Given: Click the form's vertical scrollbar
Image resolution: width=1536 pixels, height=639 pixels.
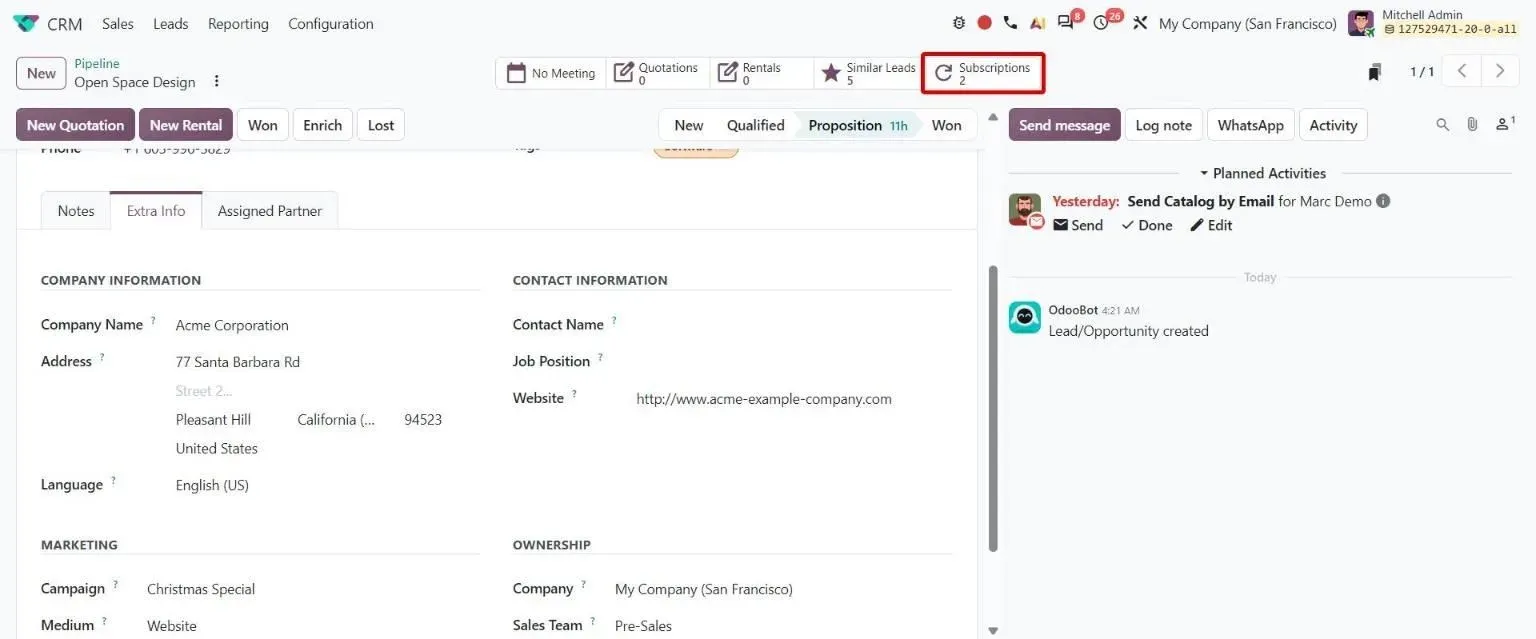Looking at the screenshot, I should pos(992,408).
